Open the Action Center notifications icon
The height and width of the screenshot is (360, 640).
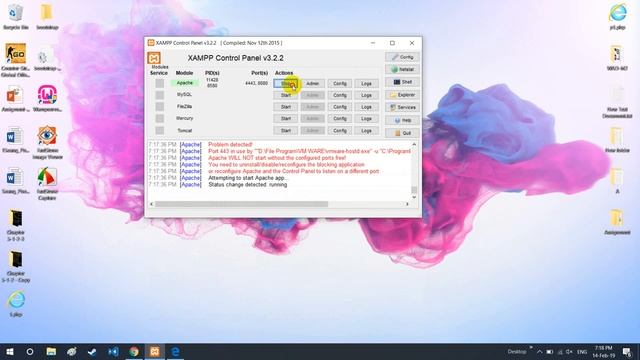click(627, 352)
